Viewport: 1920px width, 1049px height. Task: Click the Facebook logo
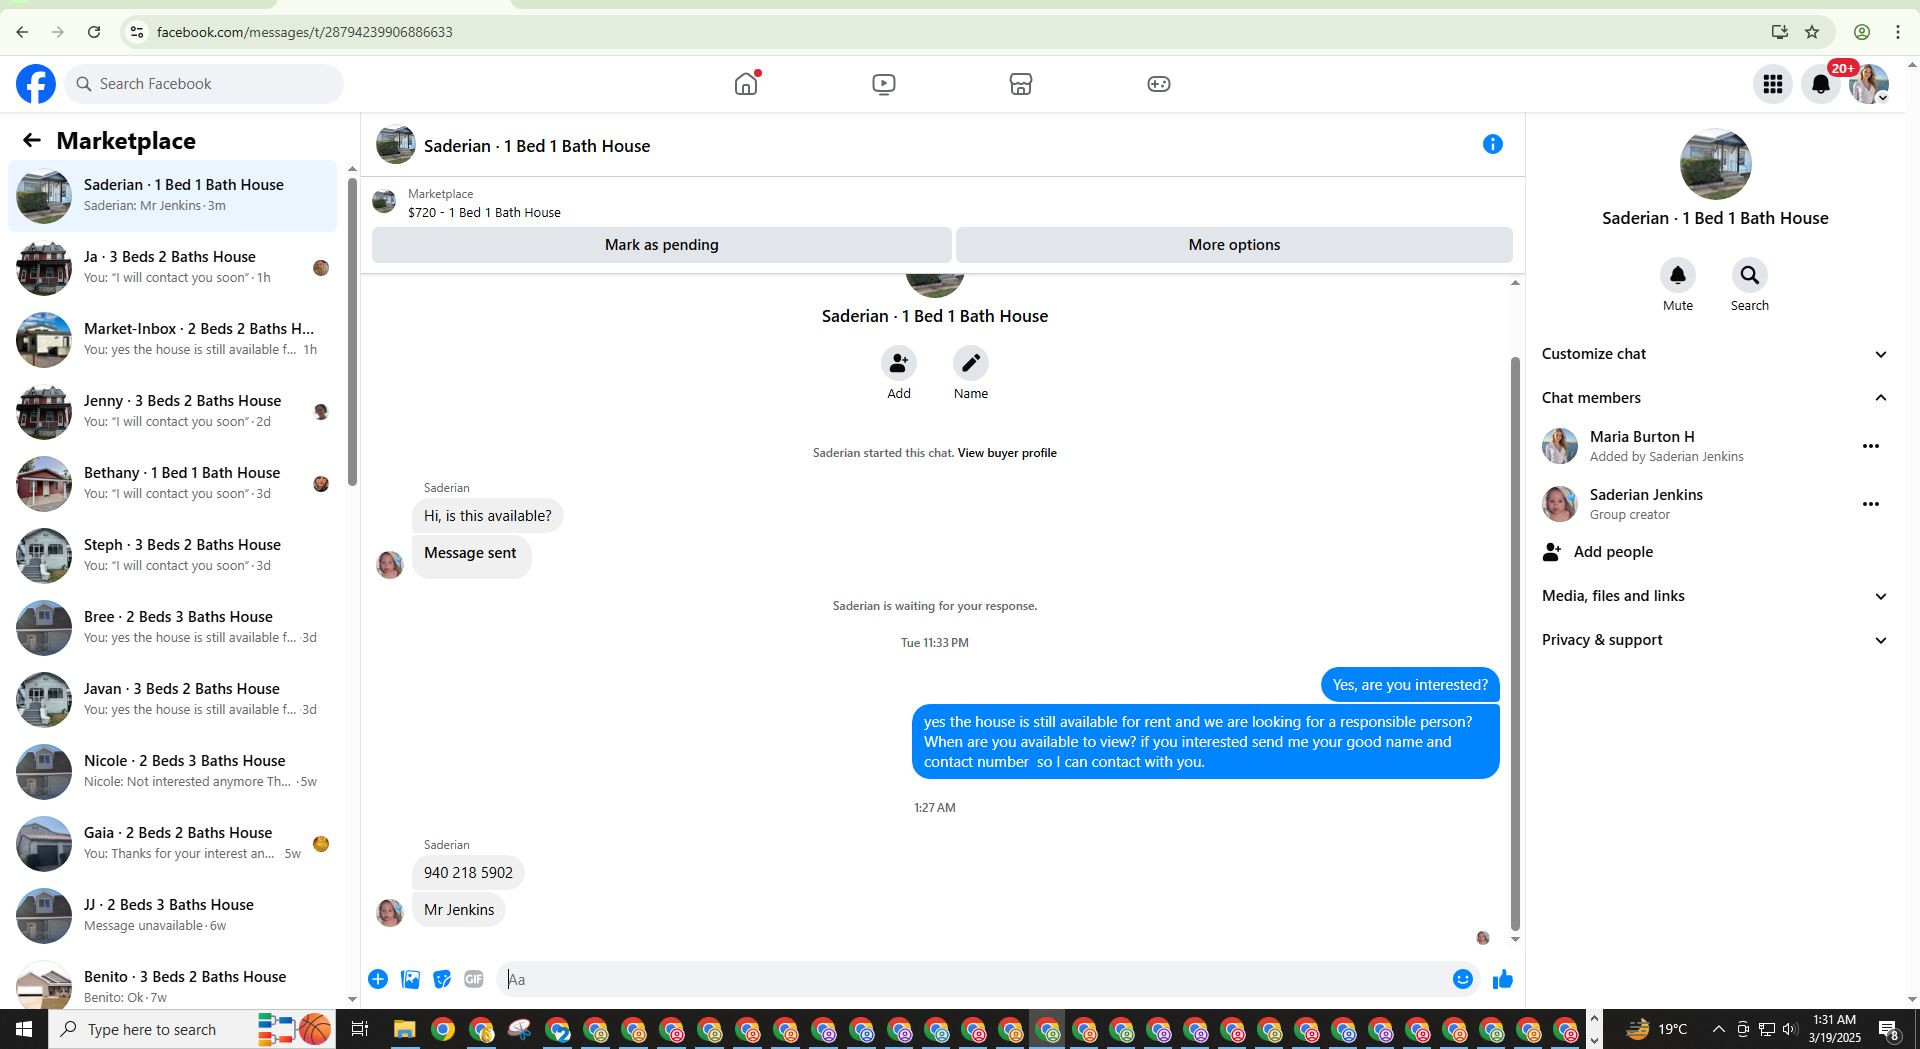click(x=36, y=84)
